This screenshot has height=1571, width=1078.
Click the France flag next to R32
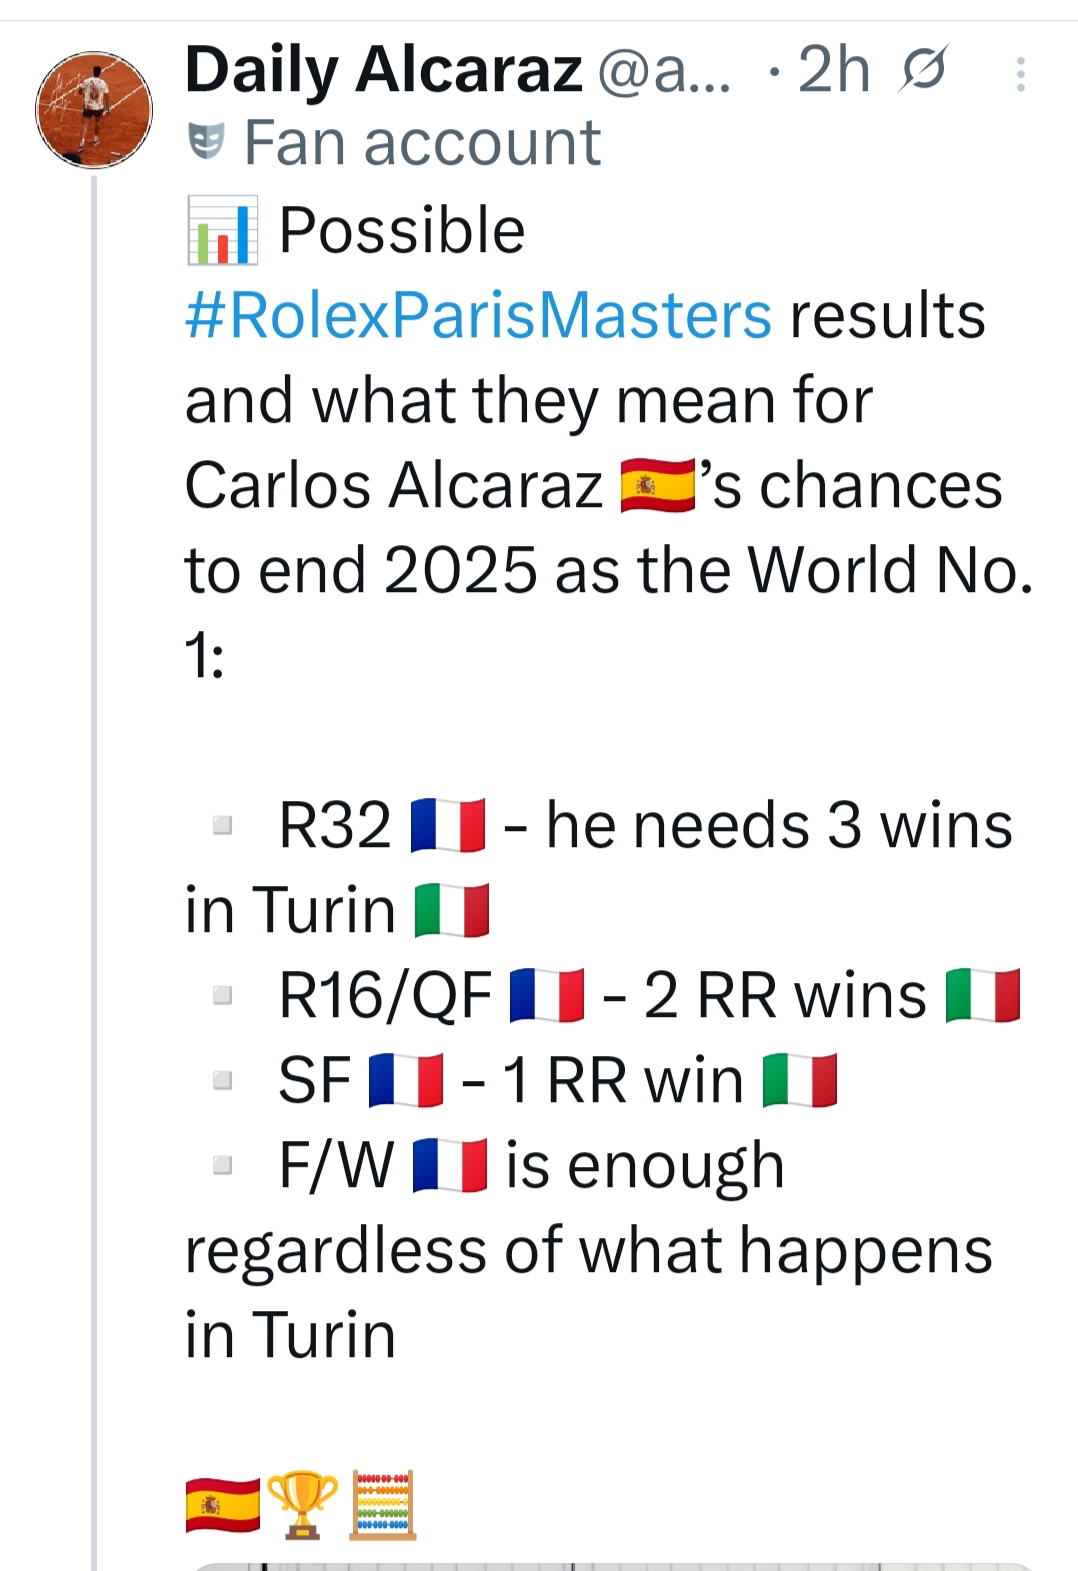click(x=449, y=826)
